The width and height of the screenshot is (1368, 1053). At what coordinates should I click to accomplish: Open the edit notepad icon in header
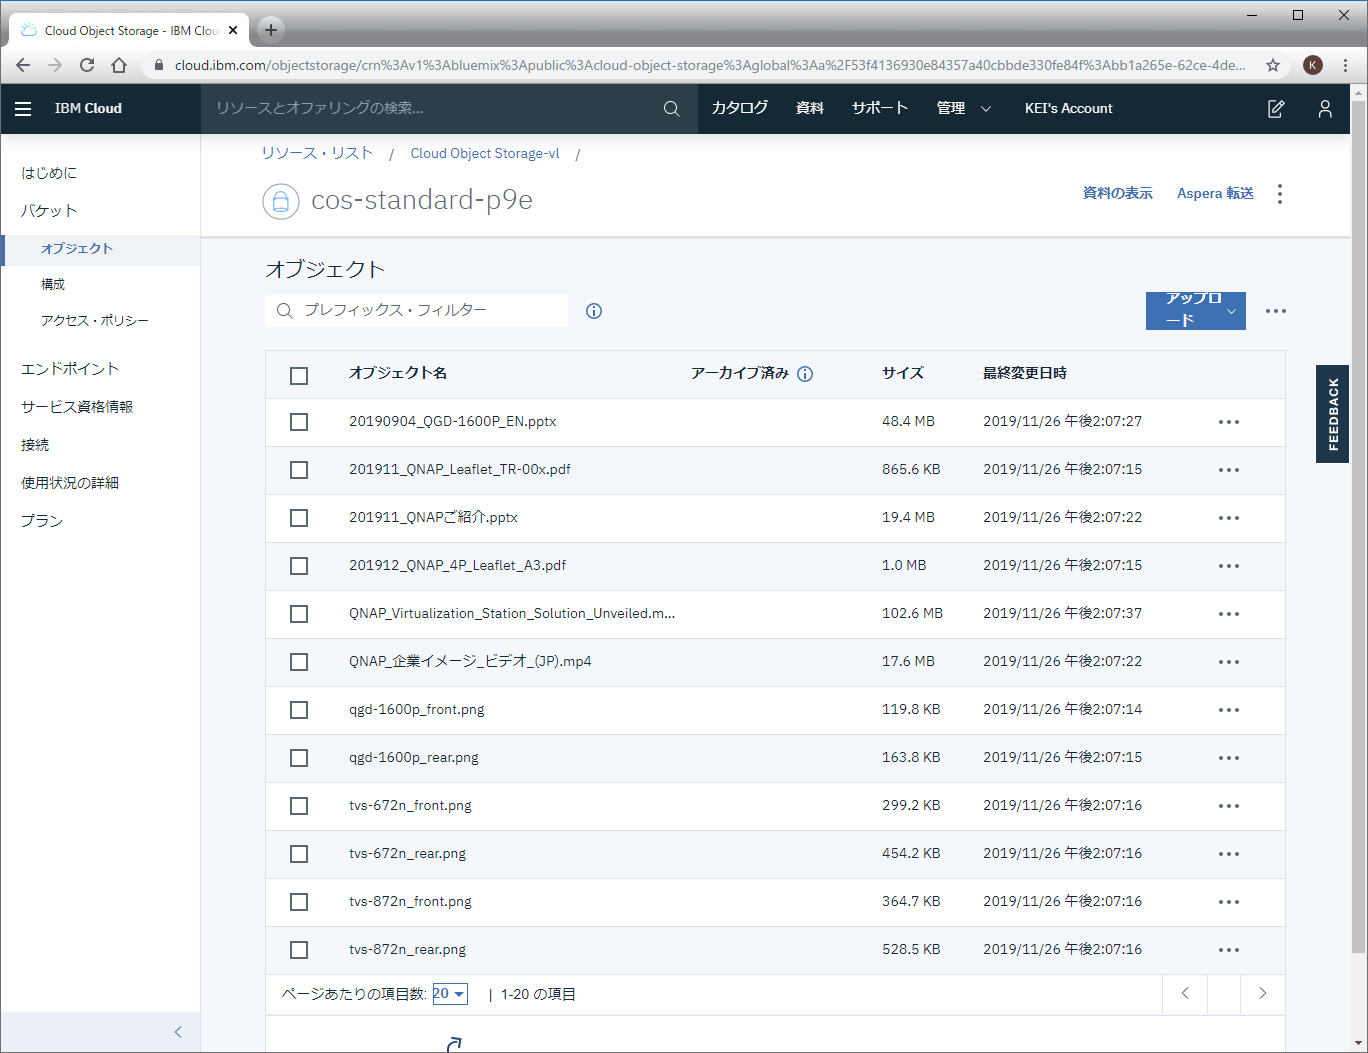pyautogui.click(x=1276, y=109)
